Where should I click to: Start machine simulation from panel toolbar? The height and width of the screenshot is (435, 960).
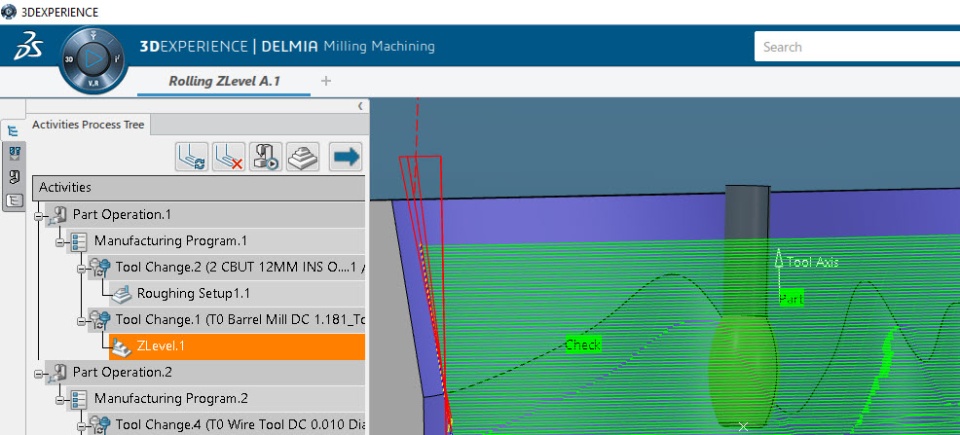click(x=266, y=156)
